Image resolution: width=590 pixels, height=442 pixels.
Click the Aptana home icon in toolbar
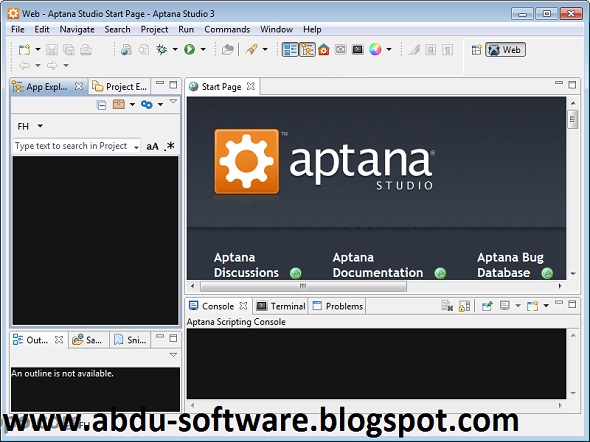coord(324,49)
